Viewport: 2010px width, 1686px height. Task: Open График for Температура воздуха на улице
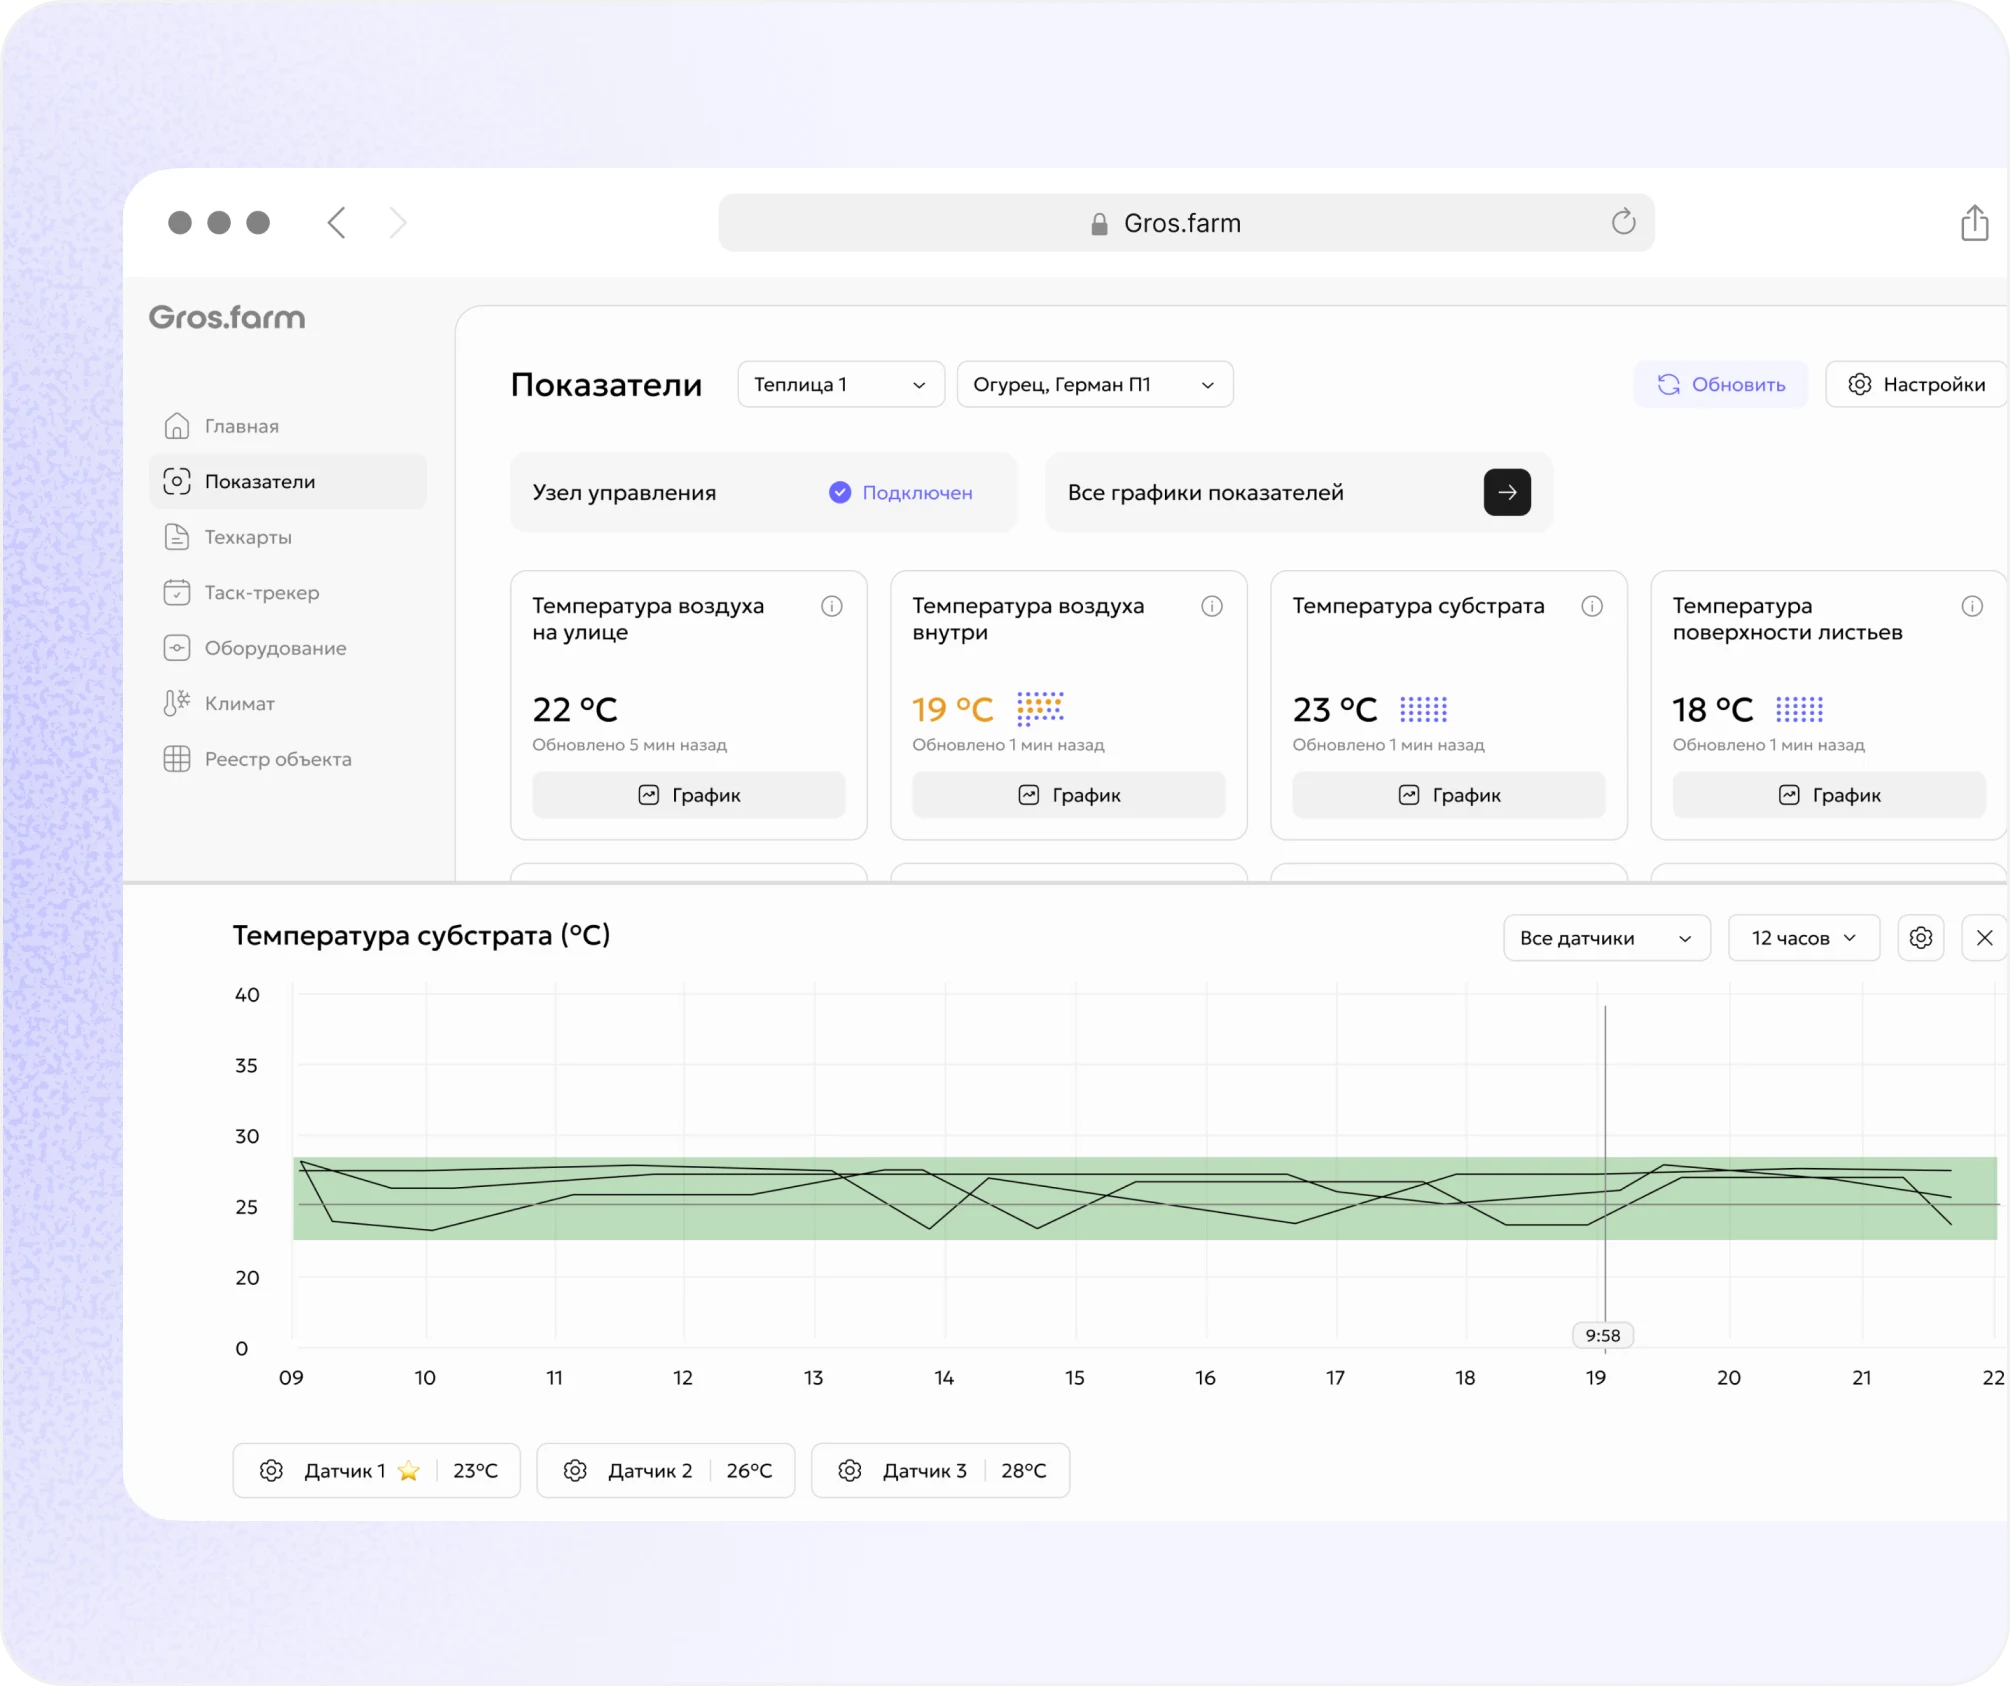689,795
